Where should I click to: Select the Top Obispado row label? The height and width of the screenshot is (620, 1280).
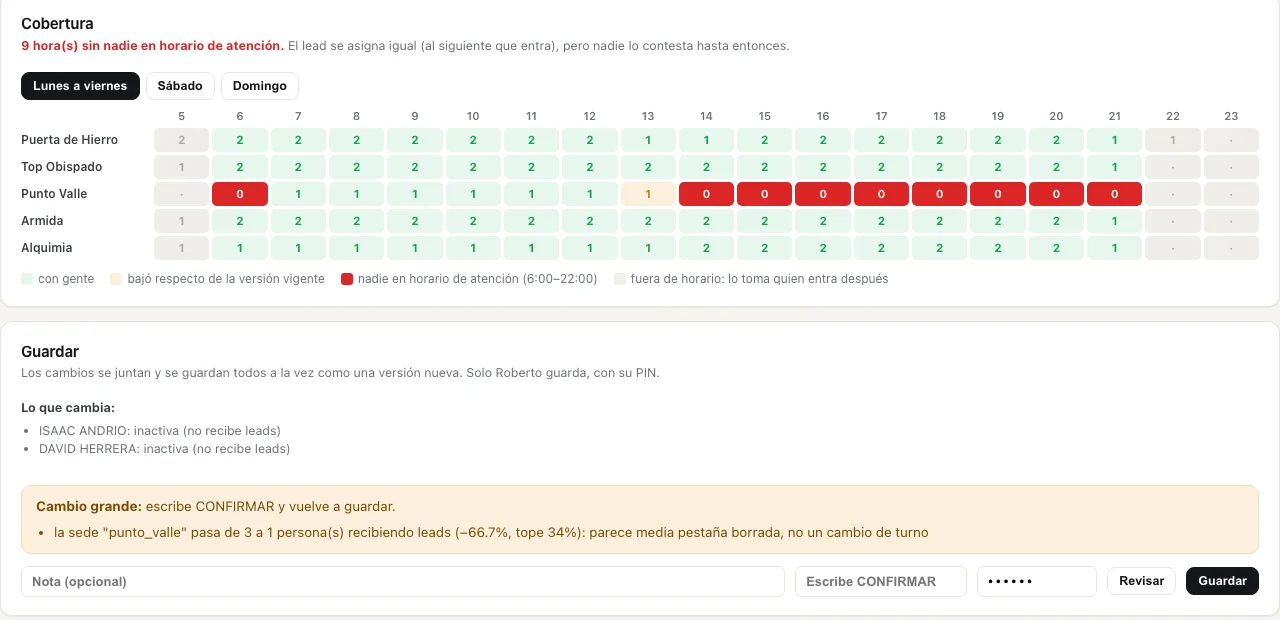coord(62,167)
